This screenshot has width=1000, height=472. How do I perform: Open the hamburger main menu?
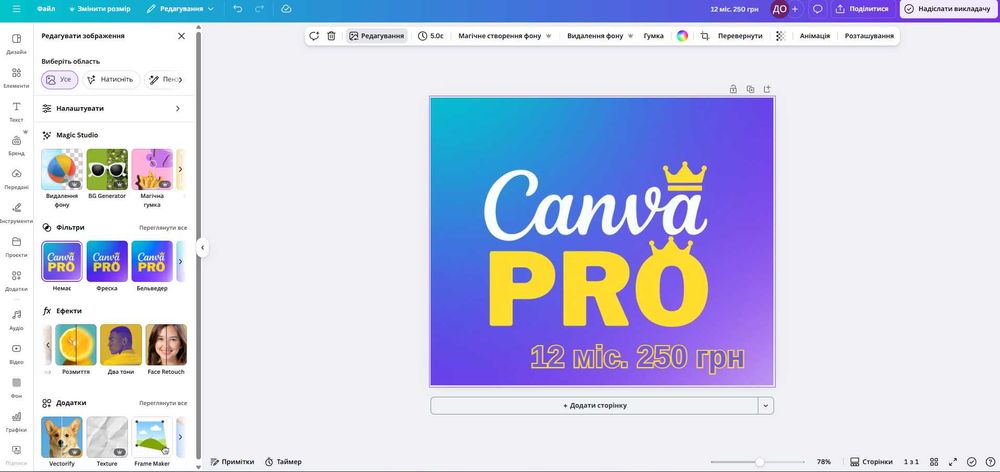coord(17,9)
